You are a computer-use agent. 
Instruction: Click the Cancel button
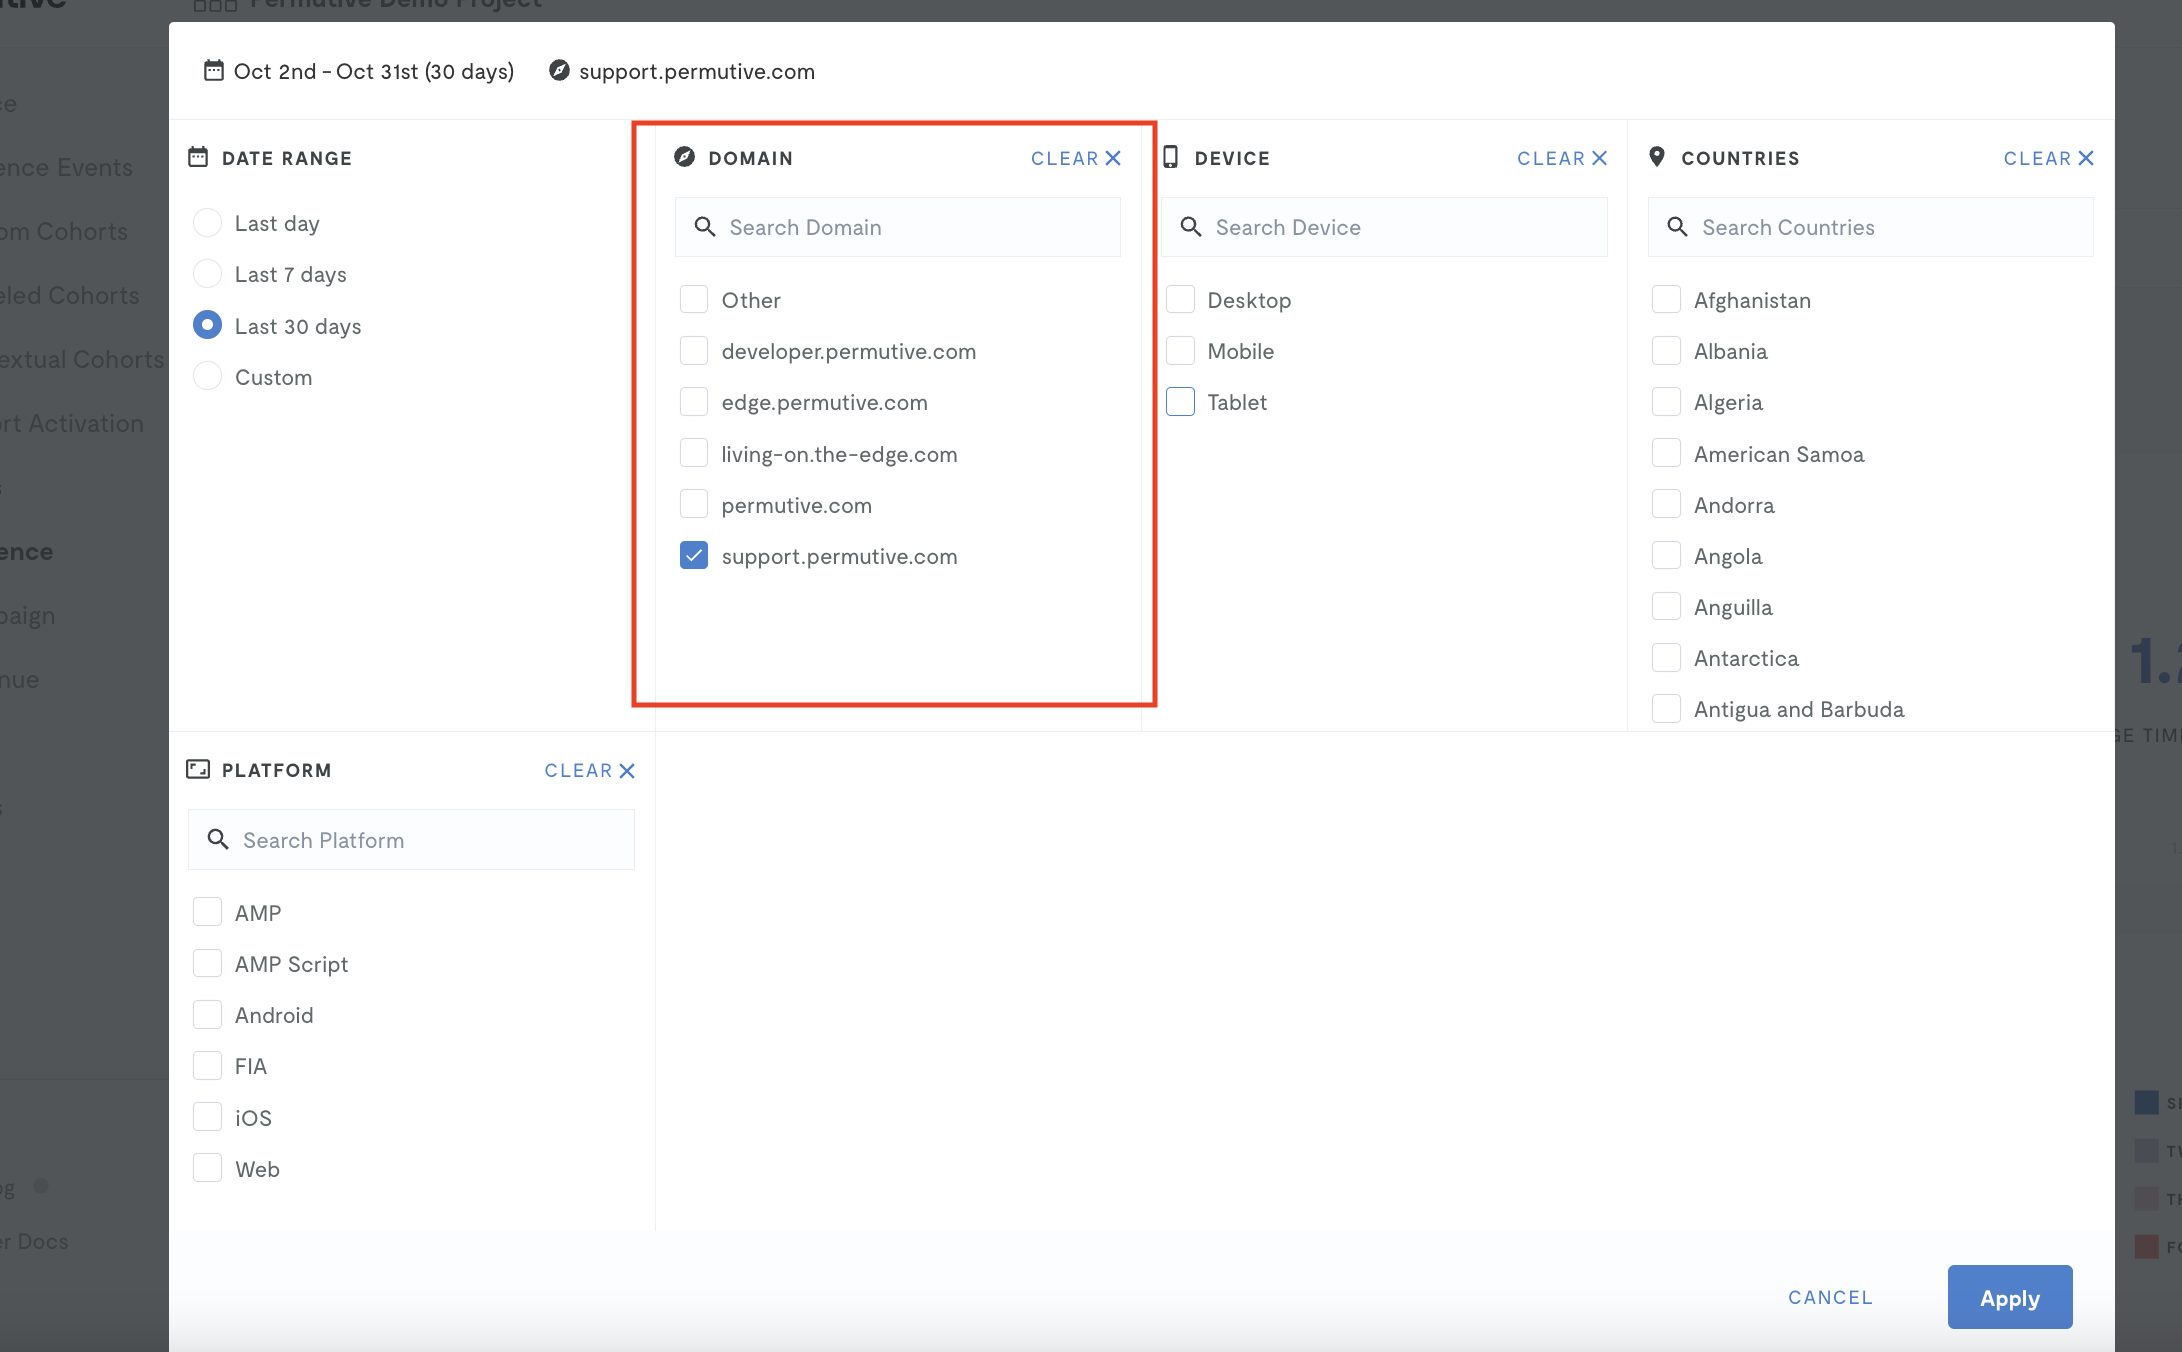click(x=1830, y=1297)
